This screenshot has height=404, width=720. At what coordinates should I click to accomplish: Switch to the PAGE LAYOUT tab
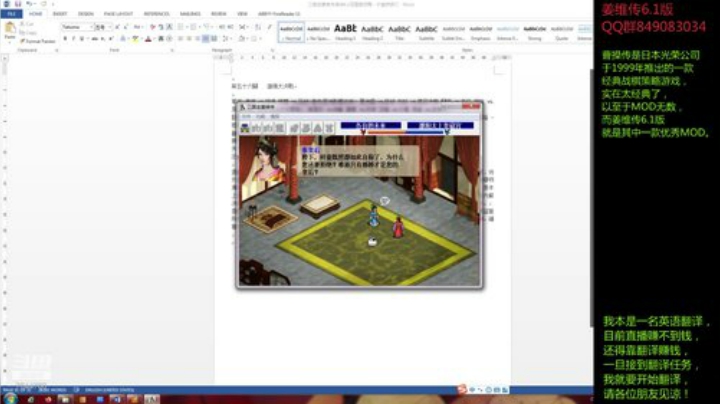pyautogui.click(x=118, y=14)
